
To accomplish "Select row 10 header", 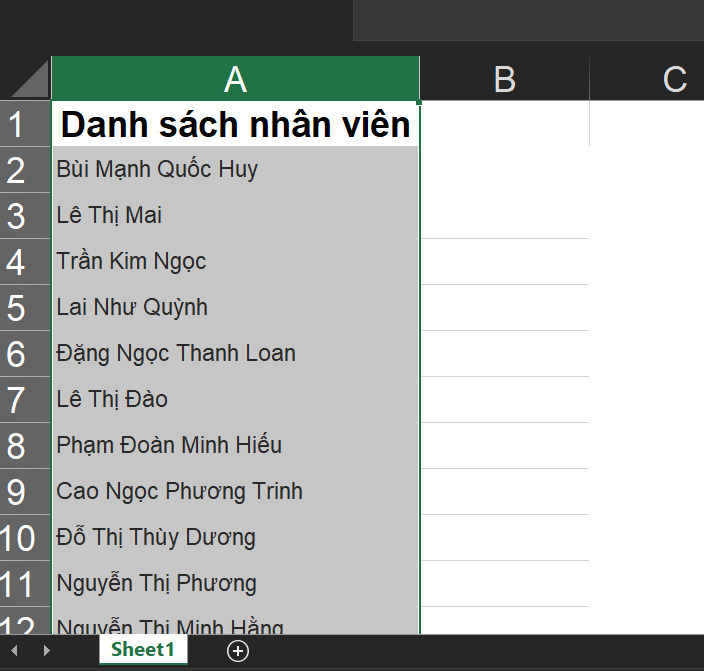I will [x=25, y=538].
